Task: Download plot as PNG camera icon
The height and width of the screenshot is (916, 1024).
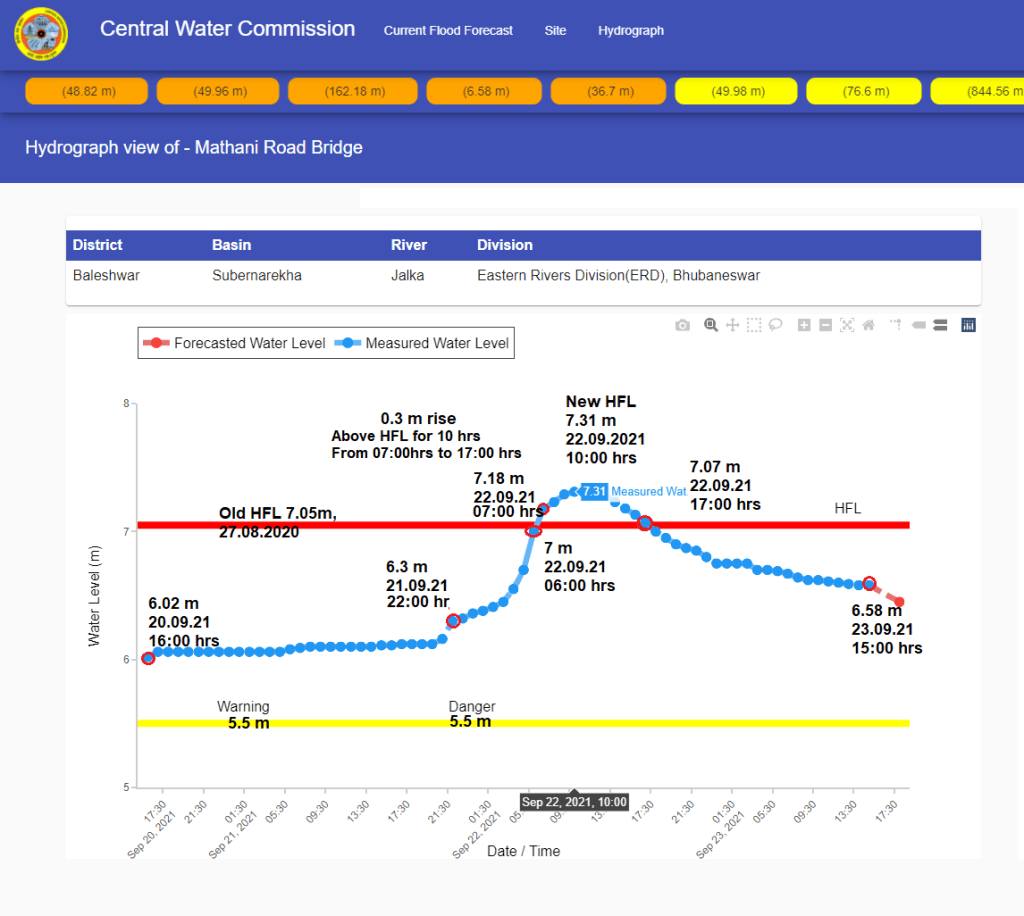Action: (x=682, y=325)
